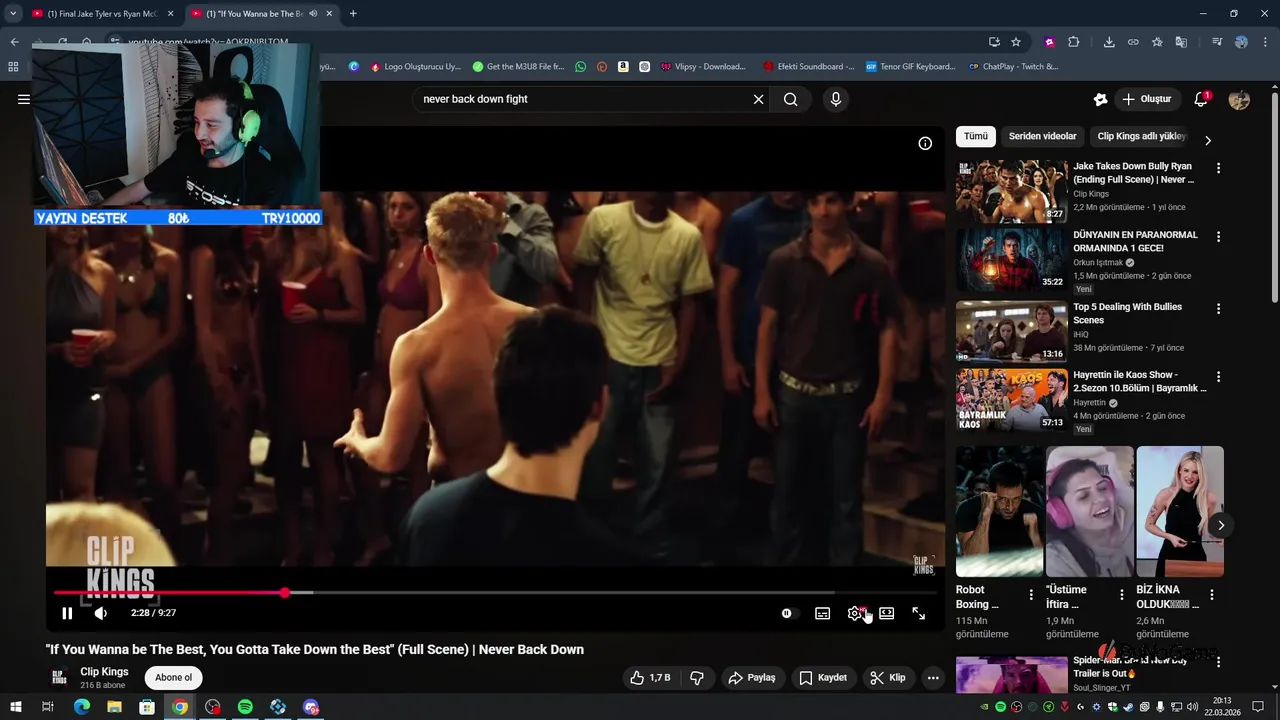
Task: Subscribe with the Abone ol button
Action: click(x=173, y=678)
